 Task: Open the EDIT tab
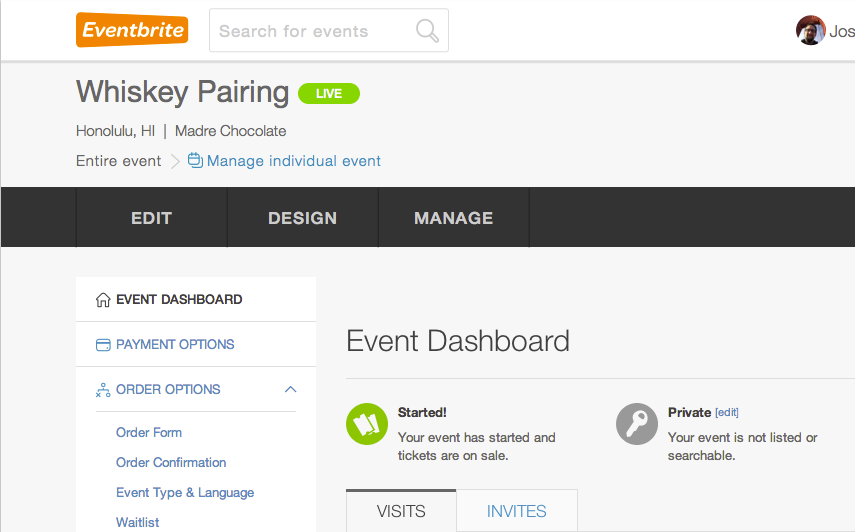click(152, 217)
